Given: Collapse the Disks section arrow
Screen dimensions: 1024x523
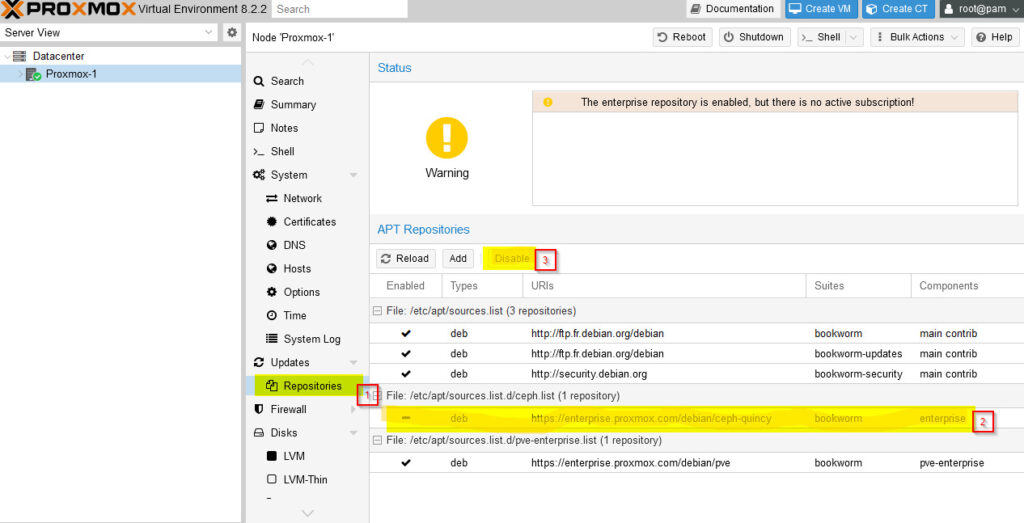Looking at the screenshot, I should 353,433.
